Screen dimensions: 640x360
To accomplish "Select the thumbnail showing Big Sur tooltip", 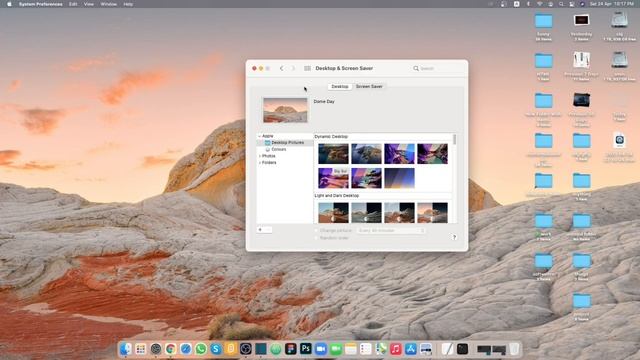I will click(333, 178).
